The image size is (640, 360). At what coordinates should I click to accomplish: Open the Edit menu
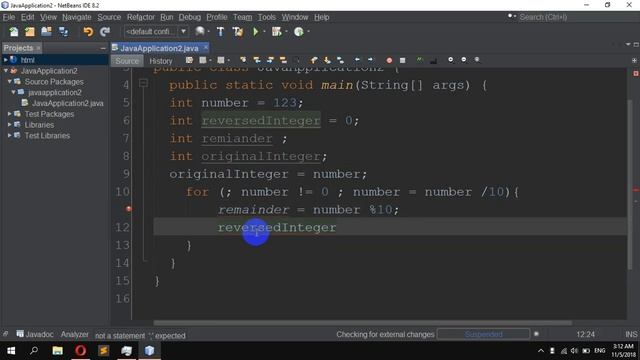coord(27,17)
